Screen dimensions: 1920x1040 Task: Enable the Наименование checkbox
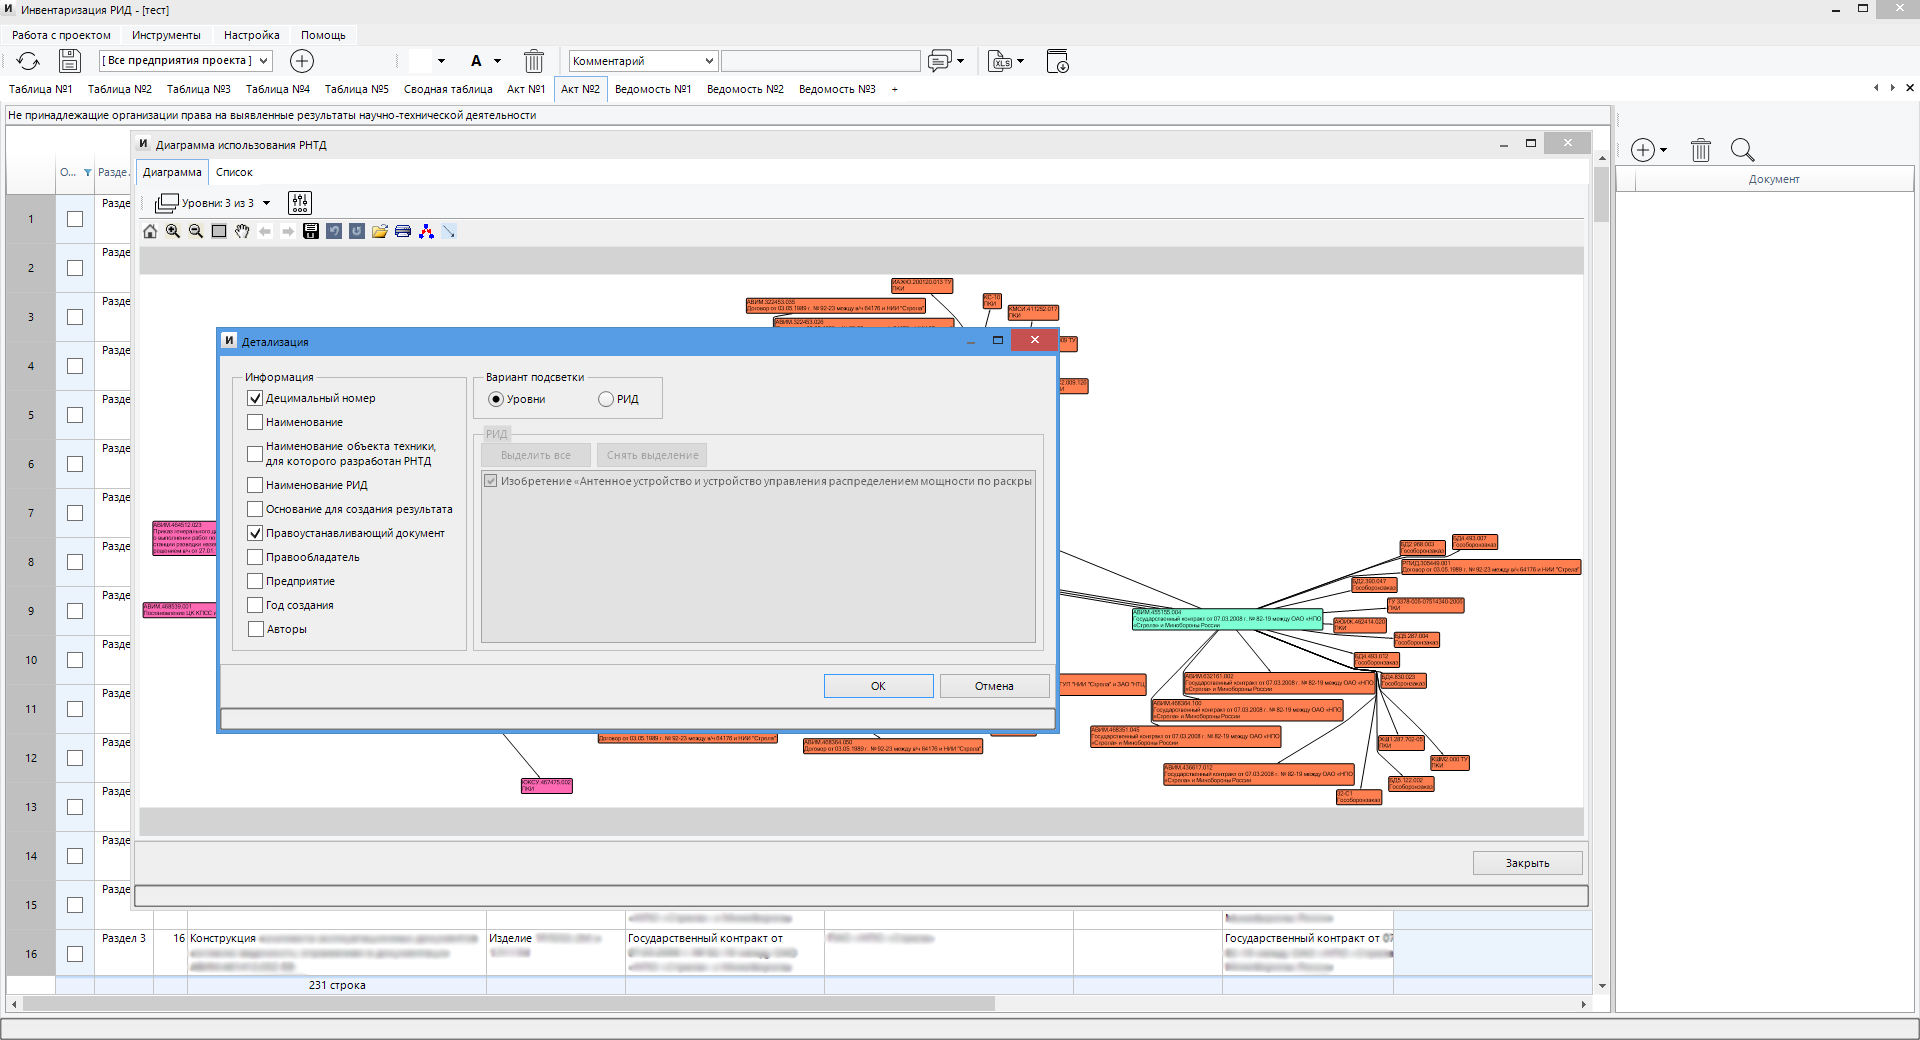(x=255, y=422)
